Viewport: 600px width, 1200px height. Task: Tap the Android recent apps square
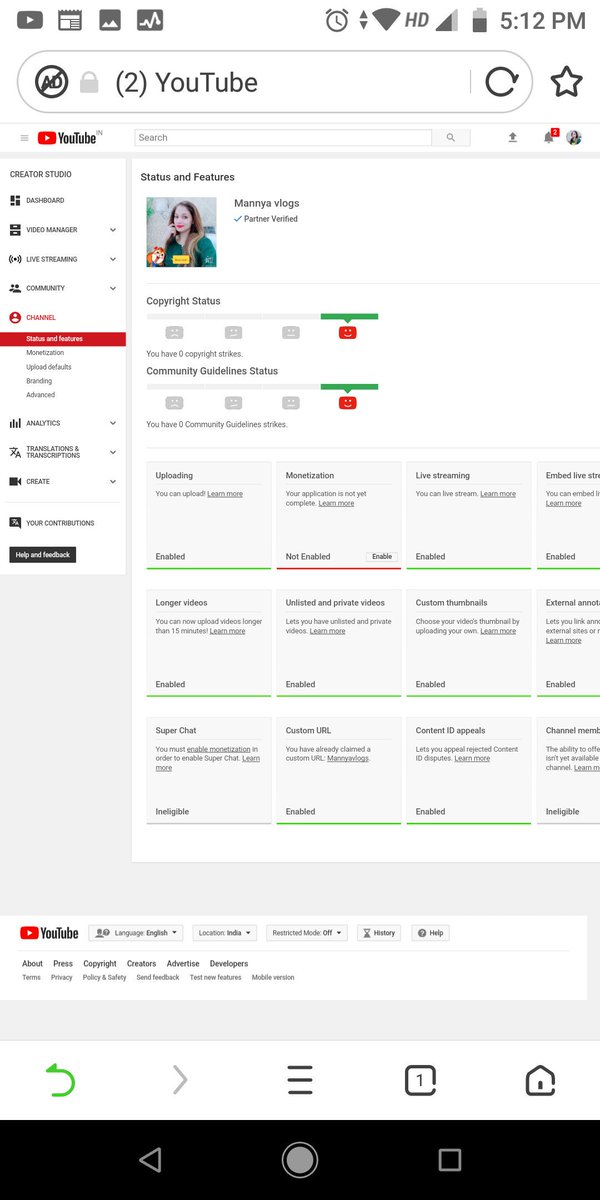tap(450, 1160)
